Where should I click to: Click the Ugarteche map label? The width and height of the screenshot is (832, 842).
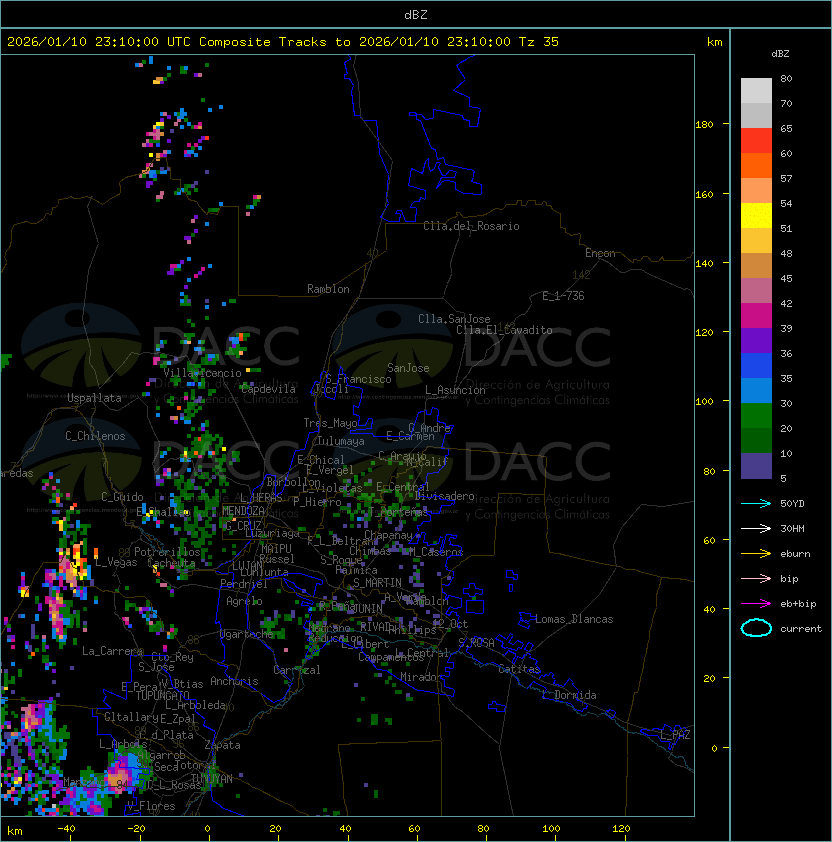247,634
